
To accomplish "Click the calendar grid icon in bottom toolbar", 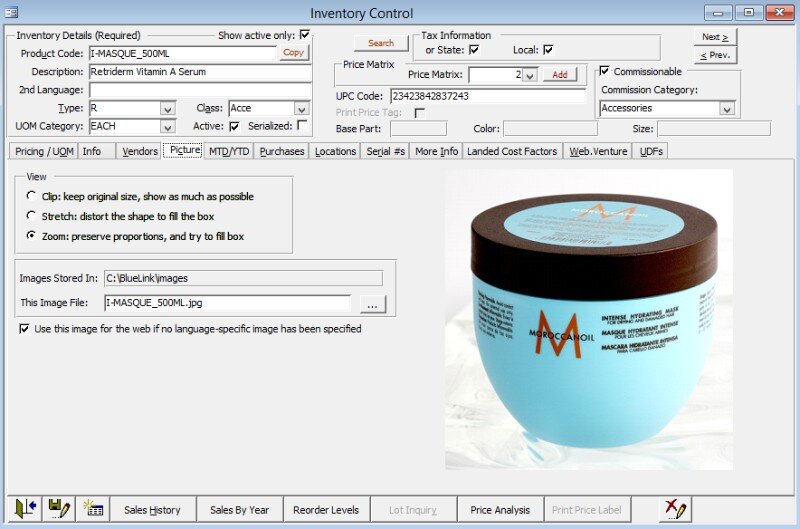I will tap(94, 509).
